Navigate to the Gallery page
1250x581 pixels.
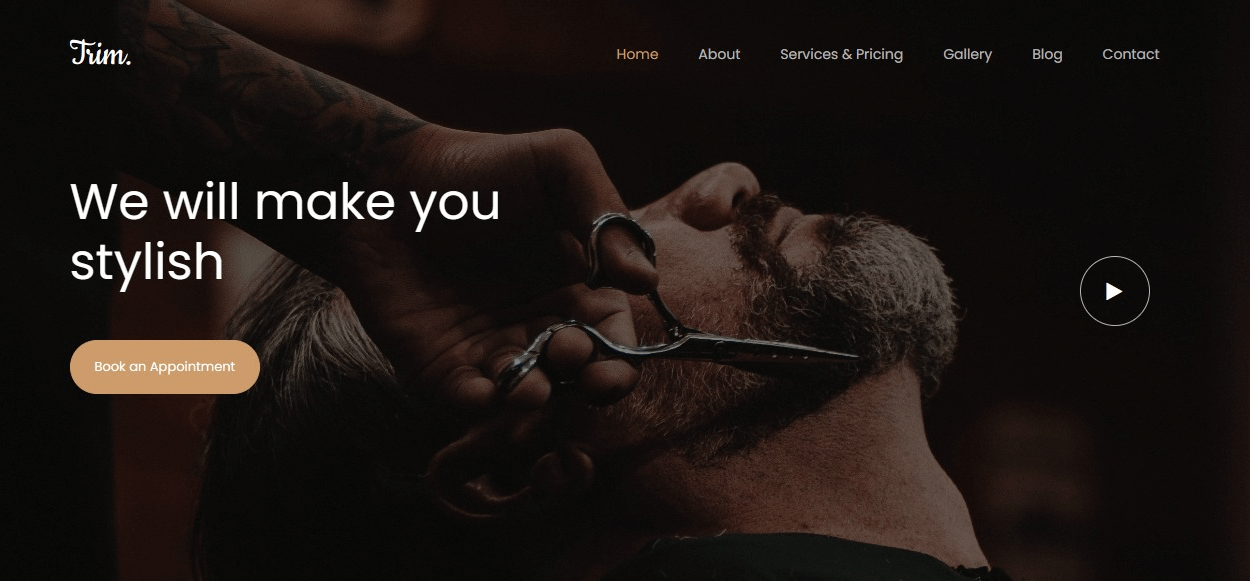click(967, 54)
